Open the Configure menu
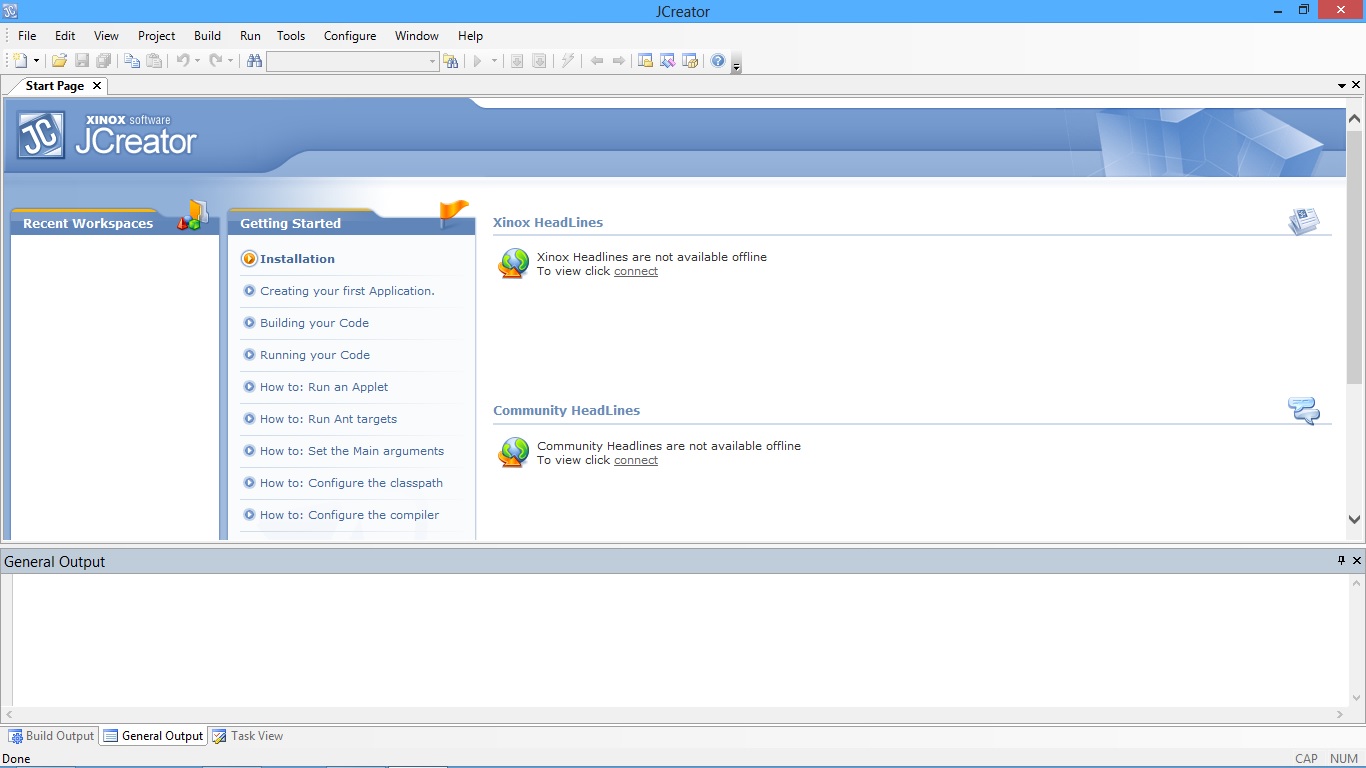 (350, 35)
